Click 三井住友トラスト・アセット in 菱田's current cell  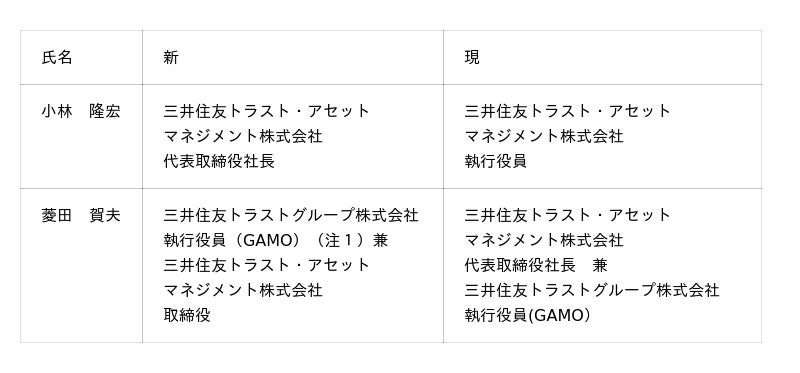(x=567, y=215)
